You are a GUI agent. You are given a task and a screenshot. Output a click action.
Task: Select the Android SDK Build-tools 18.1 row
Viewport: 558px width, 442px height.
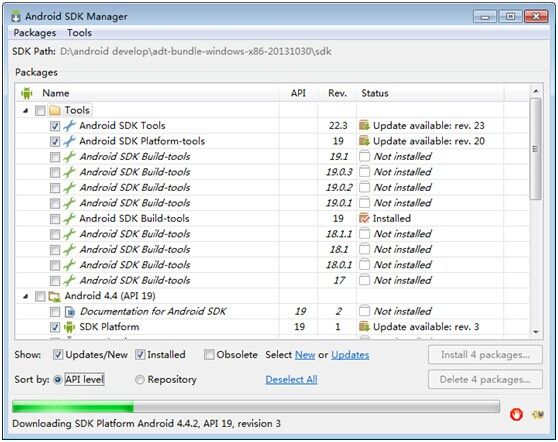click(x=272, y=250)
